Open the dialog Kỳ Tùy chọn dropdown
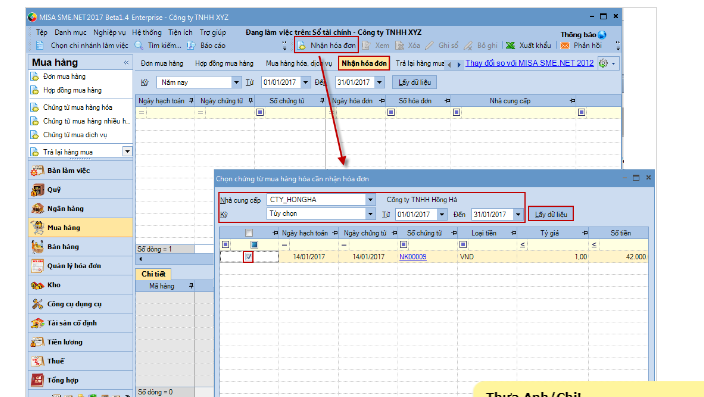The height and width of the screenshot is (397, 704). tap(370, 214)
